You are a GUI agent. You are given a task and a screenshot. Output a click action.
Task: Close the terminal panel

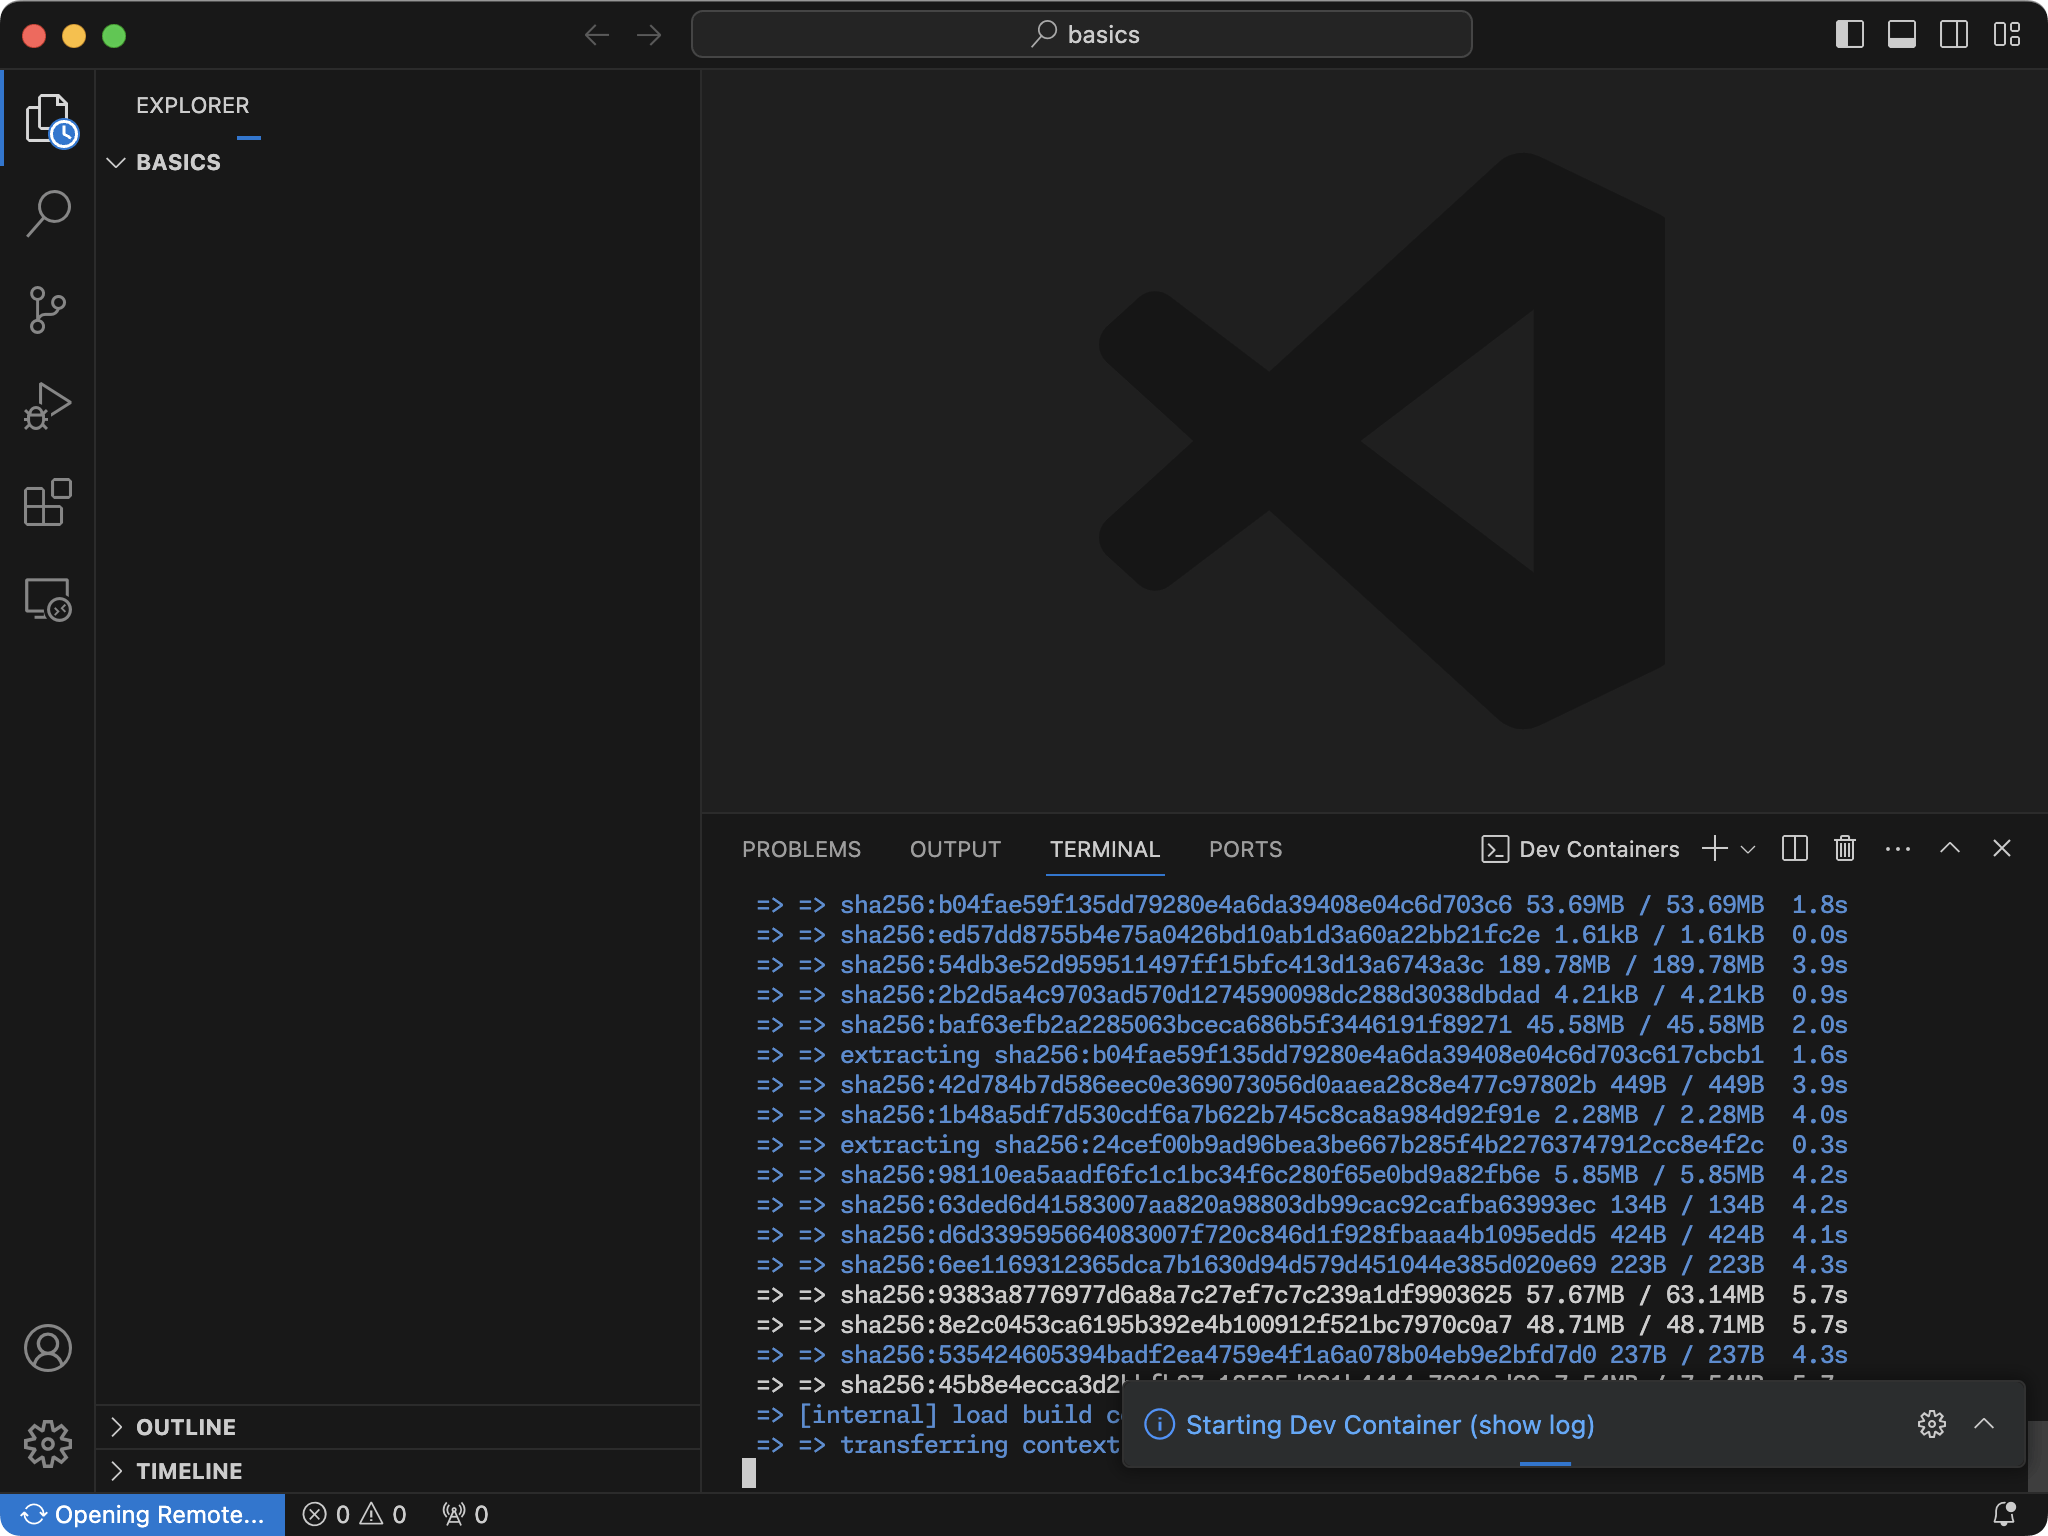(2002, 849)
